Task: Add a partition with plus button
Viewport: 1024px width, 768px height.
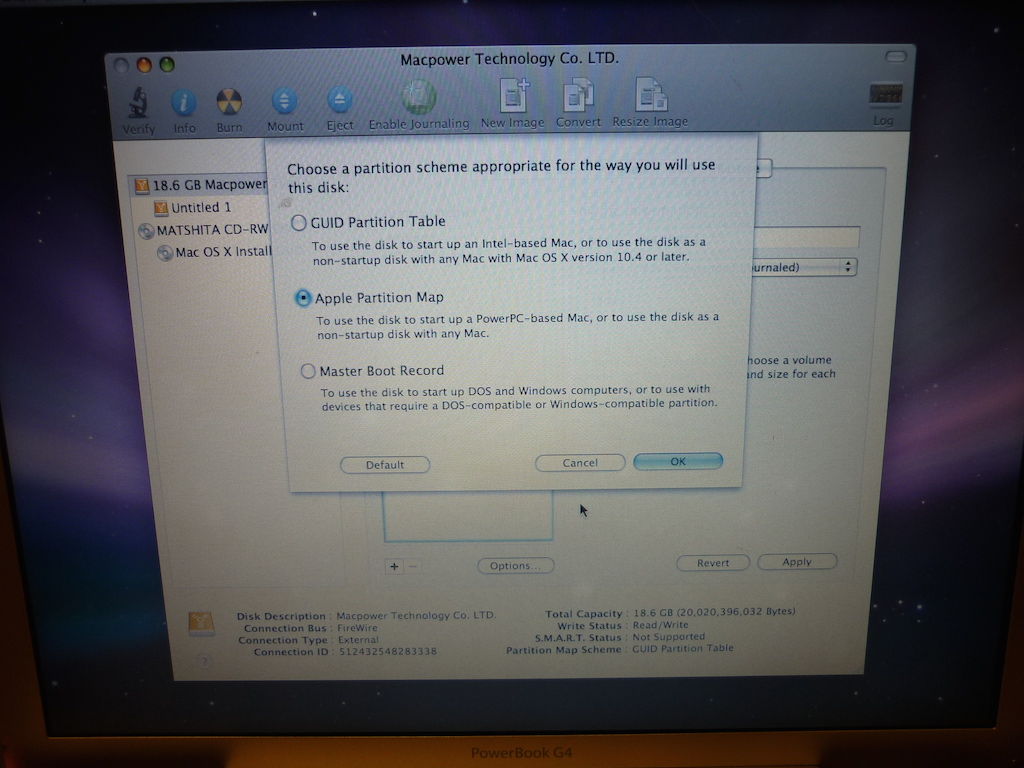Action: [x=394, y=567]
